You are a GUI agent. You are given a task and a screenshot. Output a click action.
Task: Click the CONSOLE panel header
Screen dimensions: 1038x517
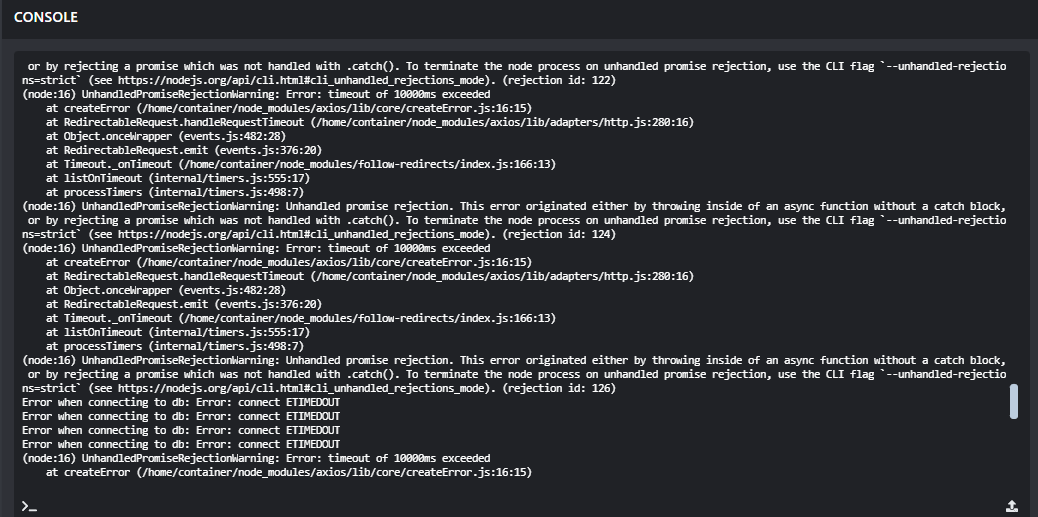pyautogui.click(x=46, y=18)
